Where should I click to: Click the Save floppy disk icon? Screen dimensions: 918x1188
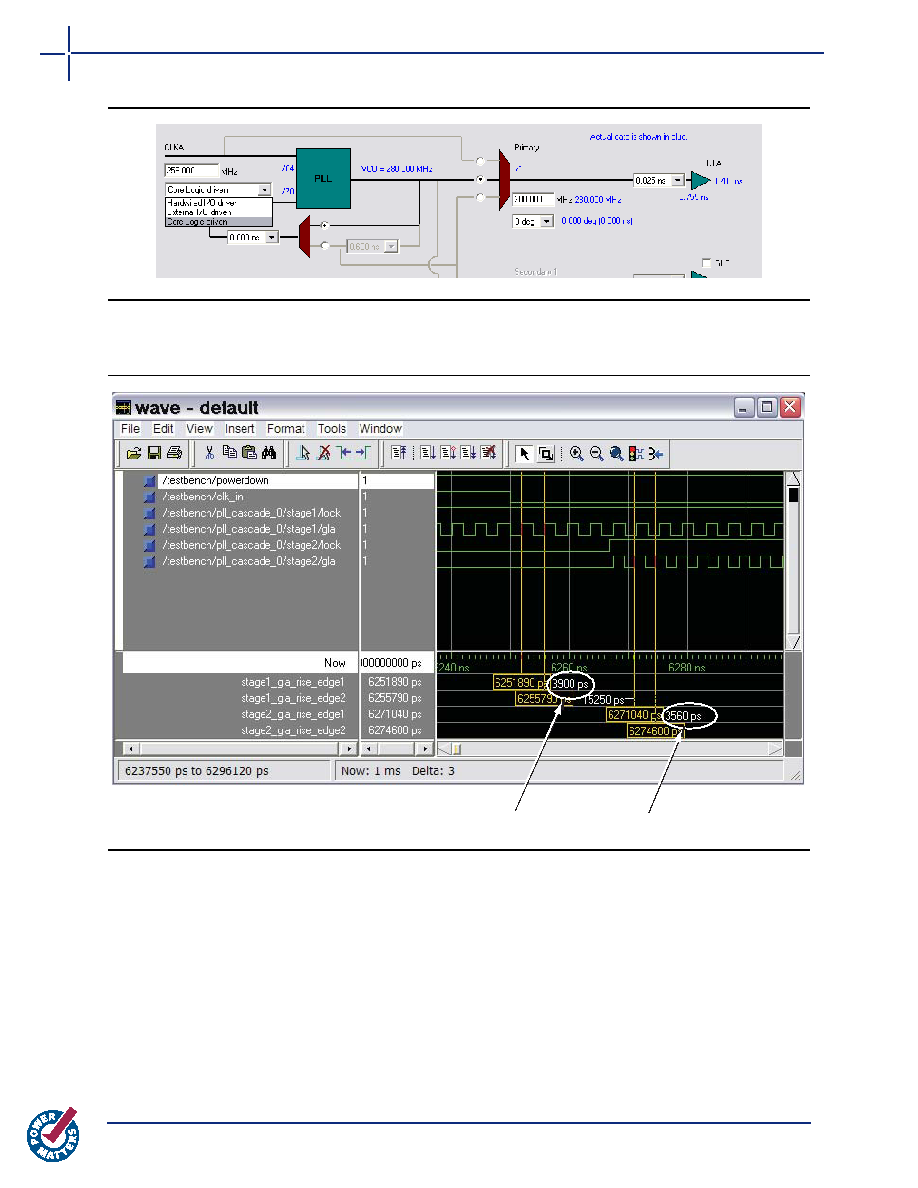point(155,453)
